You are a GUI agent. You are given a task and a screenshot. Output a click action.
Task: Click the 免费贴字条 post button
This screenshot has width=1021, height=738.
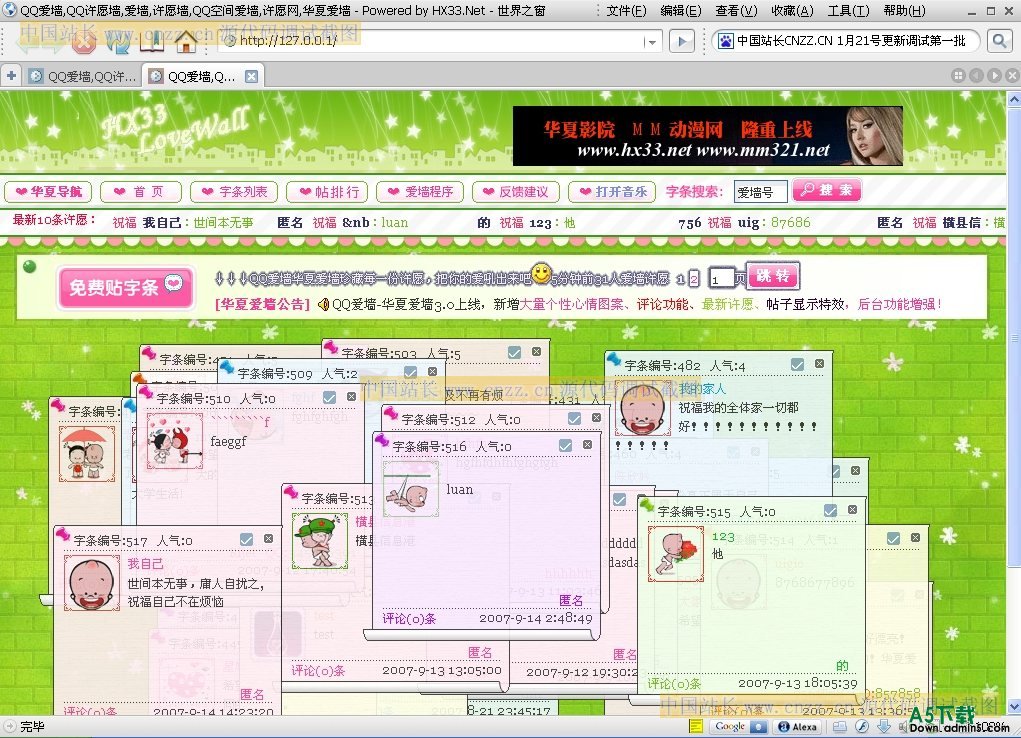[x=126, y=287]
